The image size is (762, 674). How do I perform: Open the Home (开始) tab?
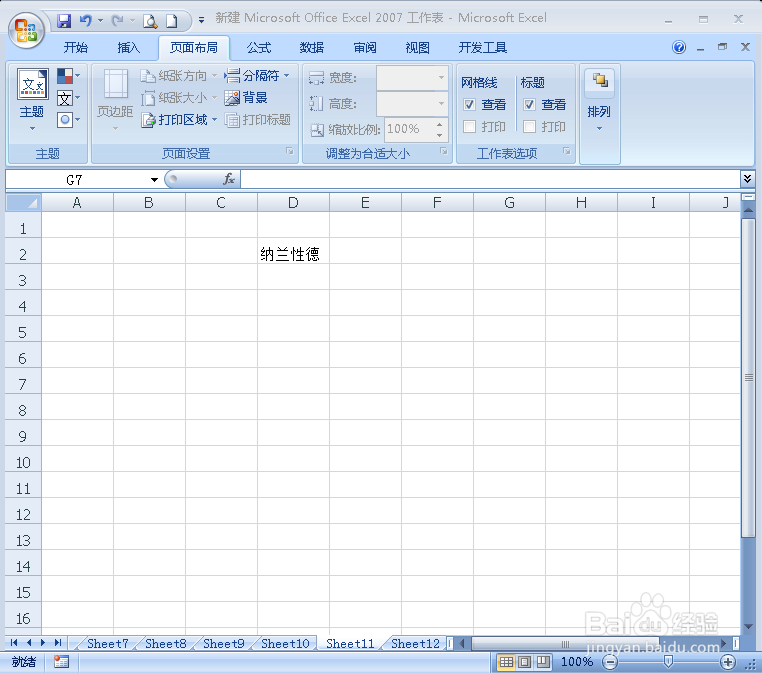(76, 48)
